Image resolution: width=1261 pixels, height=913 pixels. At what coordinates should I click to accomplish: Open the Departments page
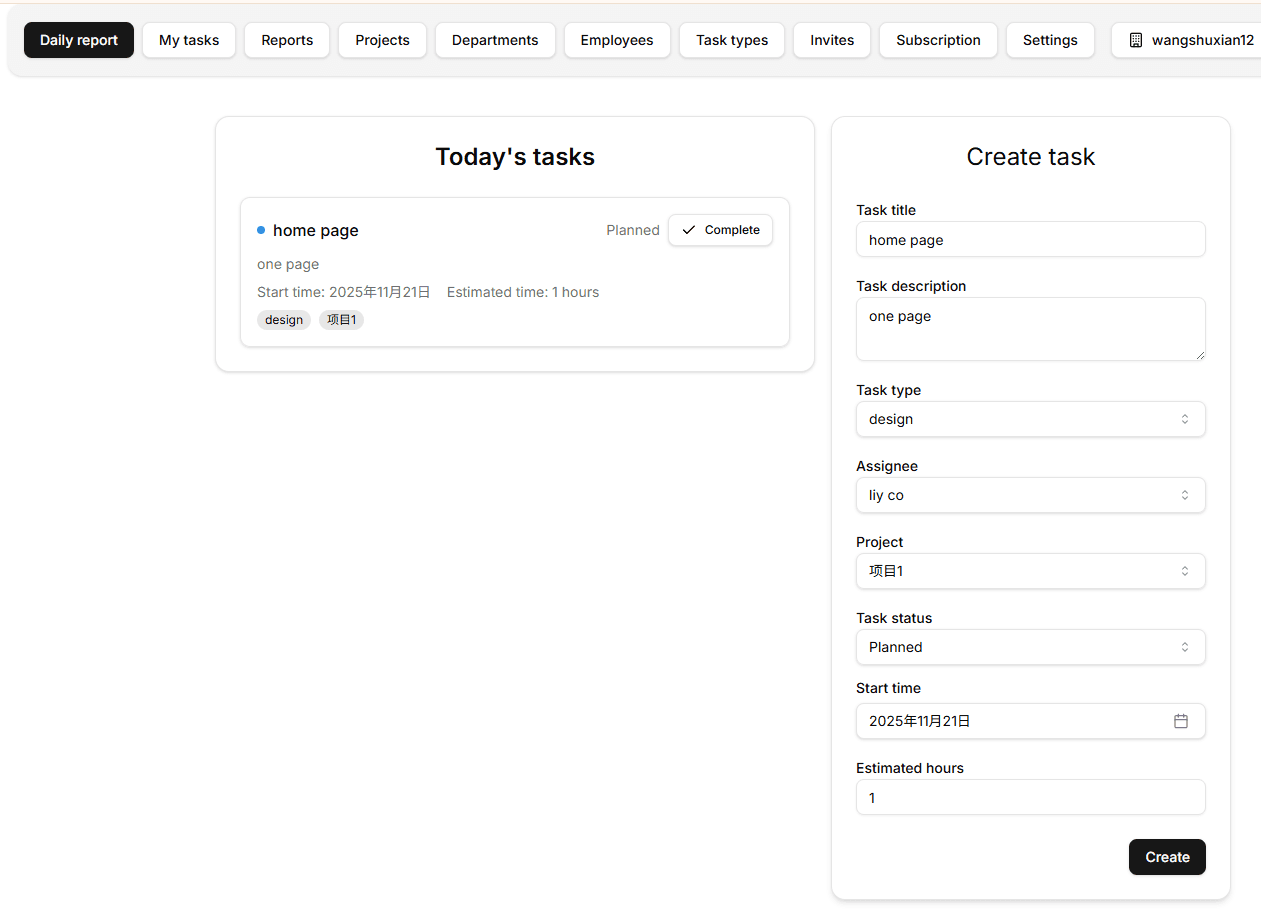pos(495,40)
